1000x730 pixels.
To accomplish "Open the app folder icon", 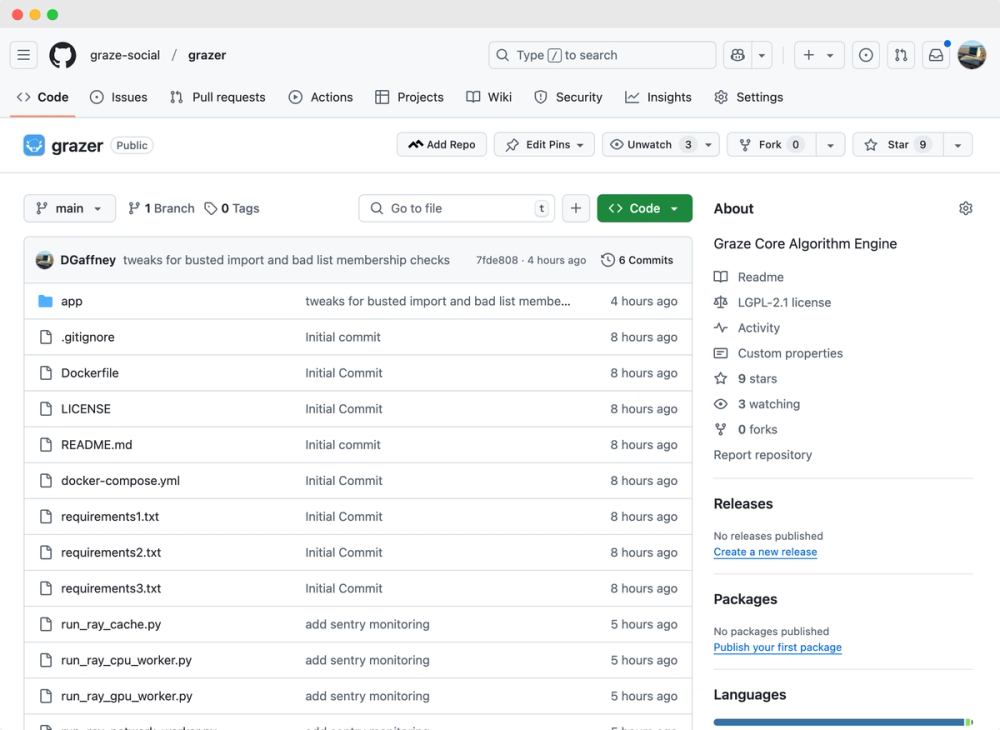I will point(45,301).
